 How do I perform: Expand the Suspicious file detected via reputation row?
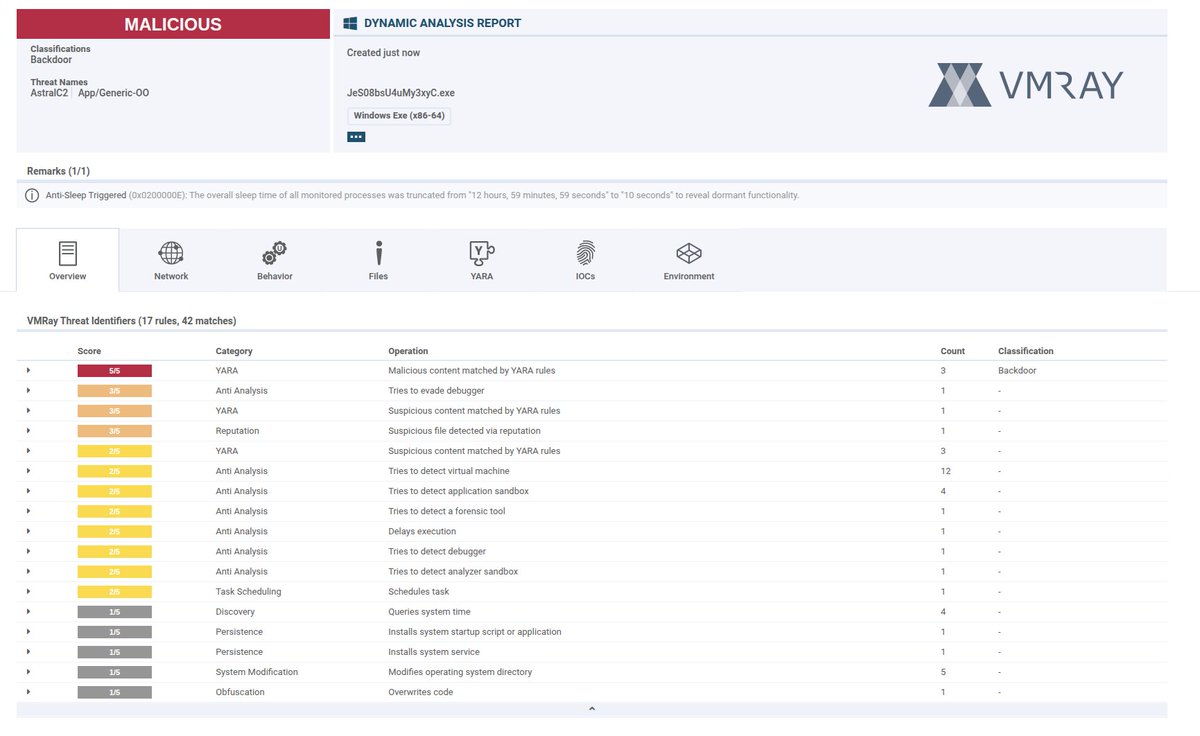coord(28,431)
